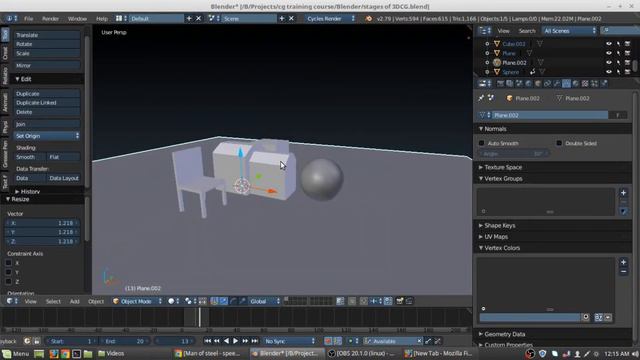Click the Join objects button
Image resolution: width=640 pixels, height=360 pixels.
(x=47, y=124)
